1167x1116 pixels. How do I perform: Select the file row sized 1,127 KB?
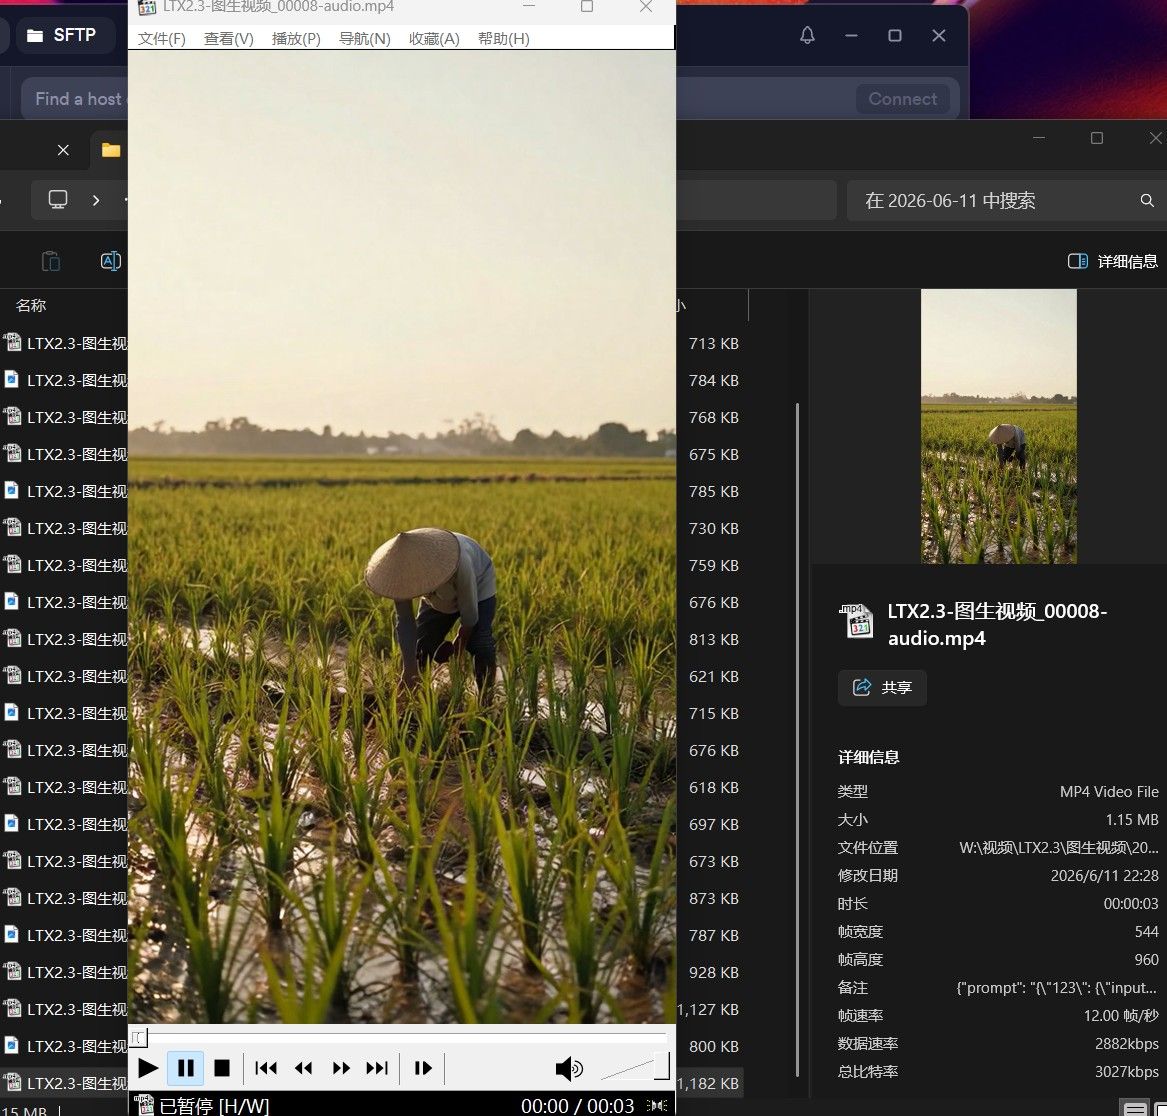tap(372, 1009)
